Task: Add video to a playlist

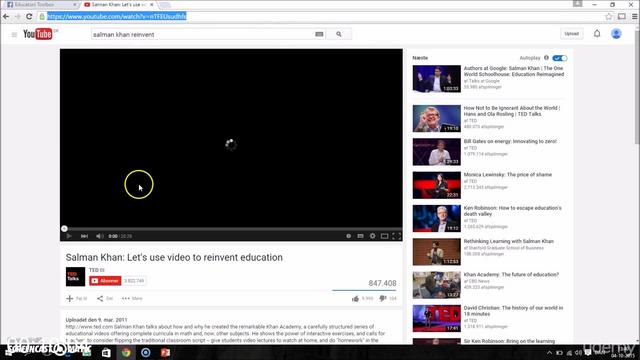Action: click(x=77, y=298)
